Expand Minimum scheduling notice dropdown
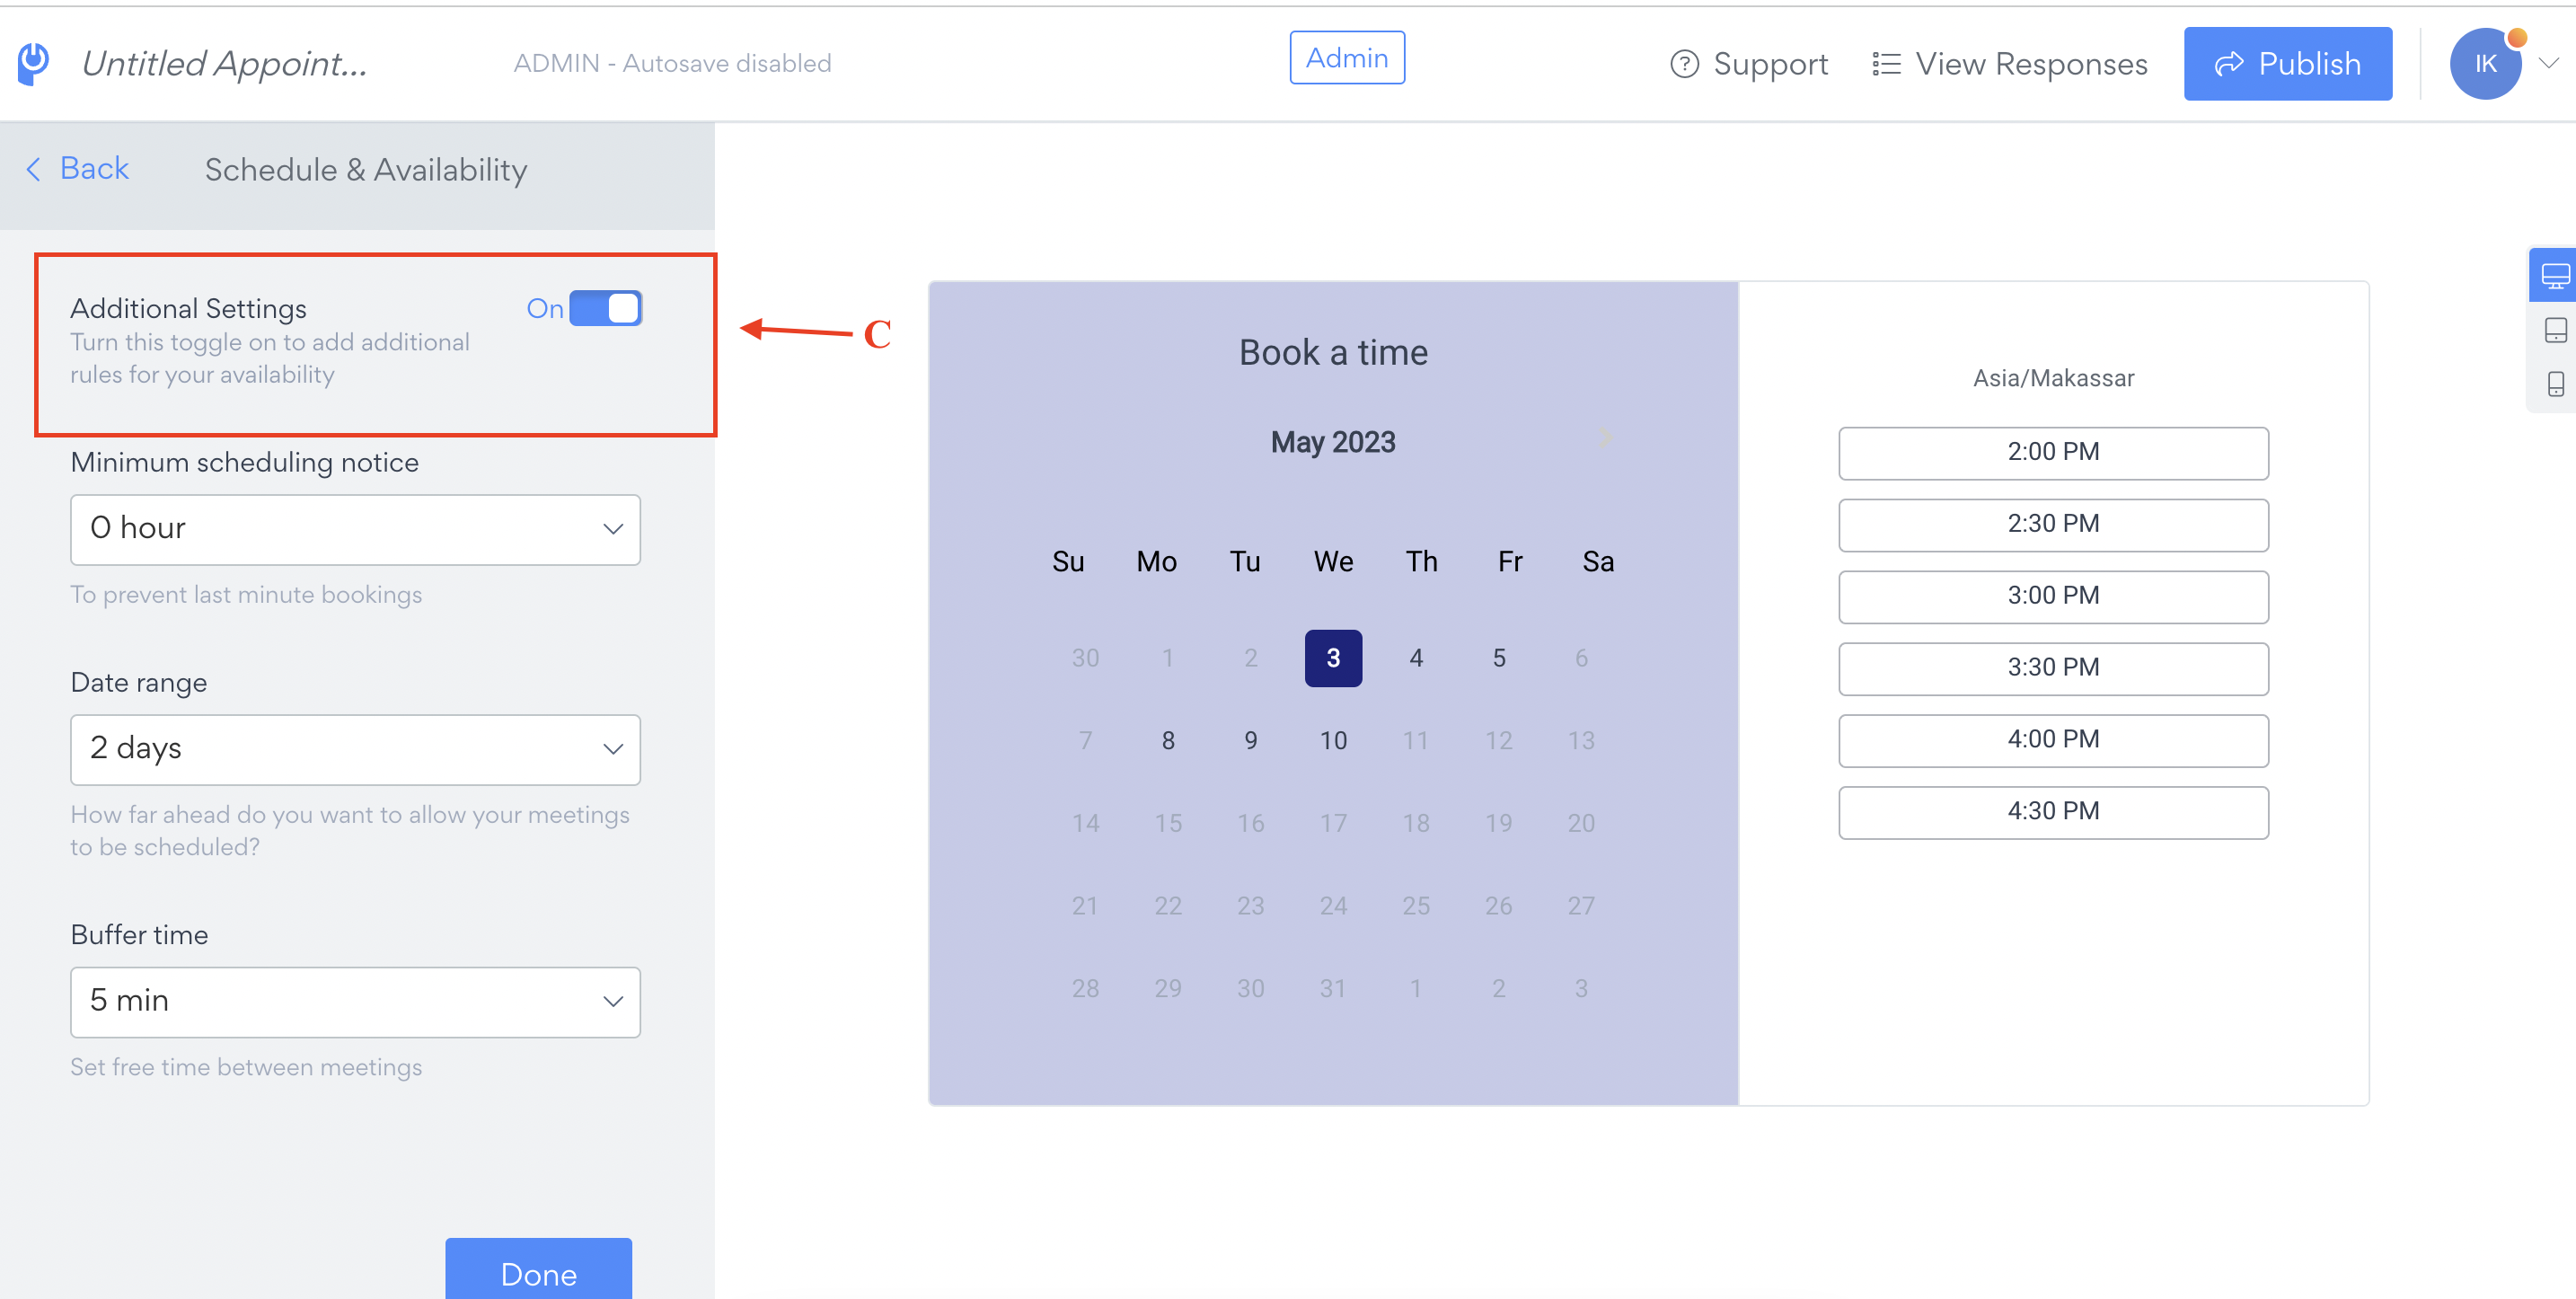Viewport: 2576px width, 1299px height. click(355, 529)
